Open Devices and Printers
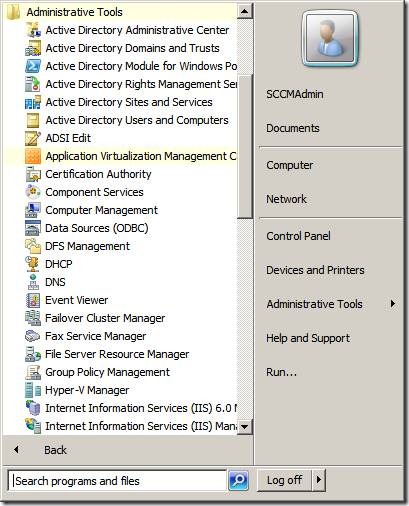 pos(315,270)
